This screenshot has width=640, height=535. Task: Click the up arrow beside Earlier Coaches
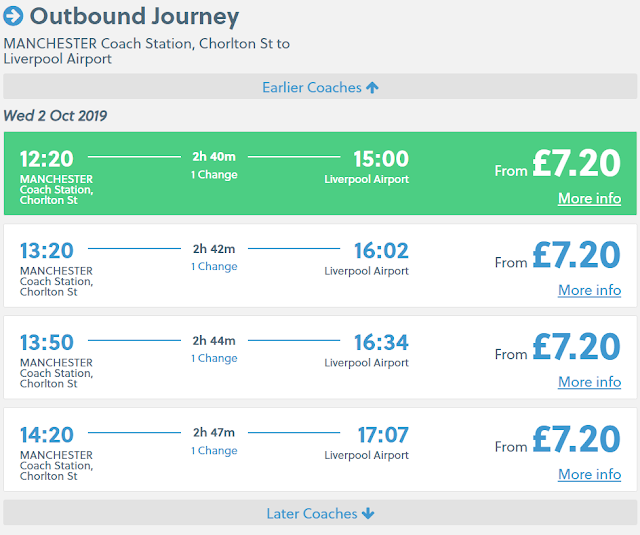pos(372,87)
